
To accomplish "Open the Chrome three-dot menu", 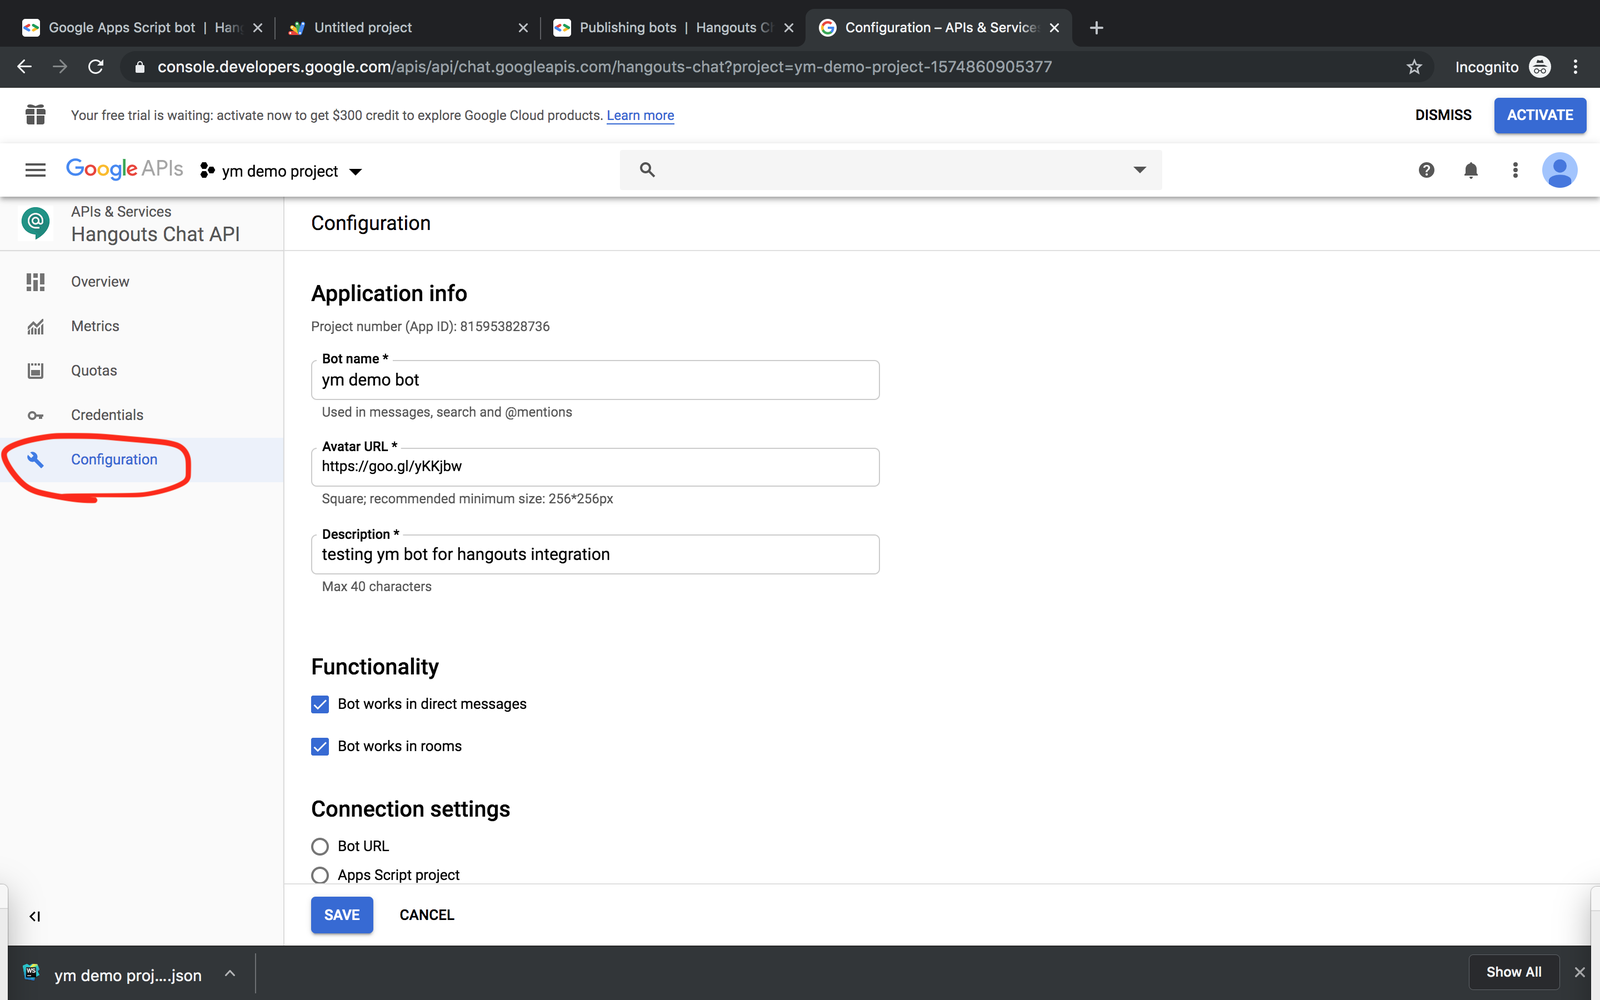I will [1575, 67].
